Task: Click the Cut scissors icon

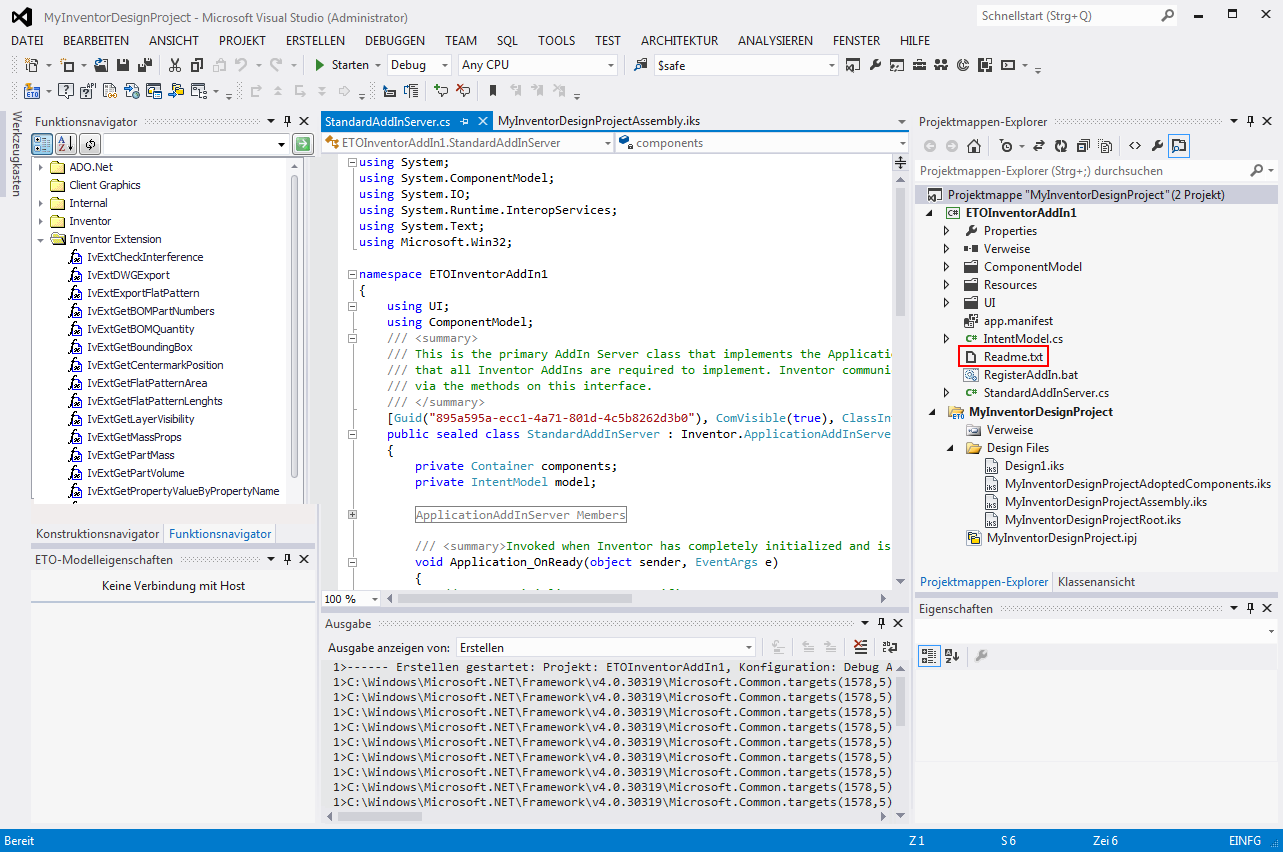Action: click(175, 65)
